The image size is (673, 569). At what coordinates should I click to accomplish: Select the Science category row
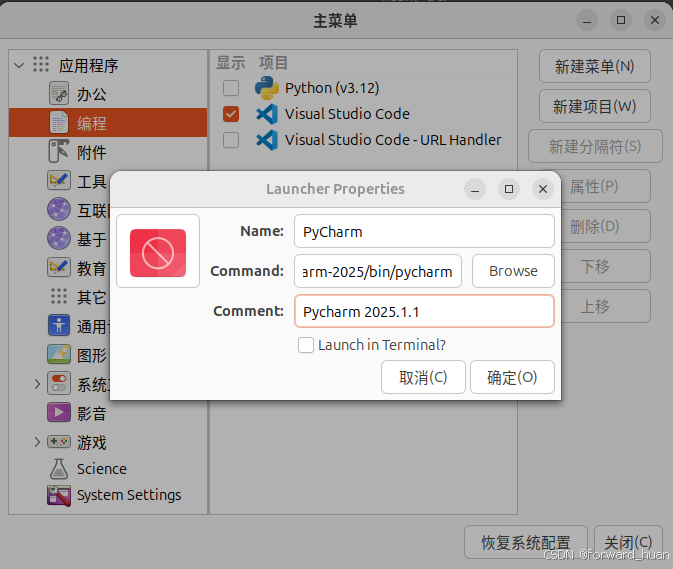[108, 469]
